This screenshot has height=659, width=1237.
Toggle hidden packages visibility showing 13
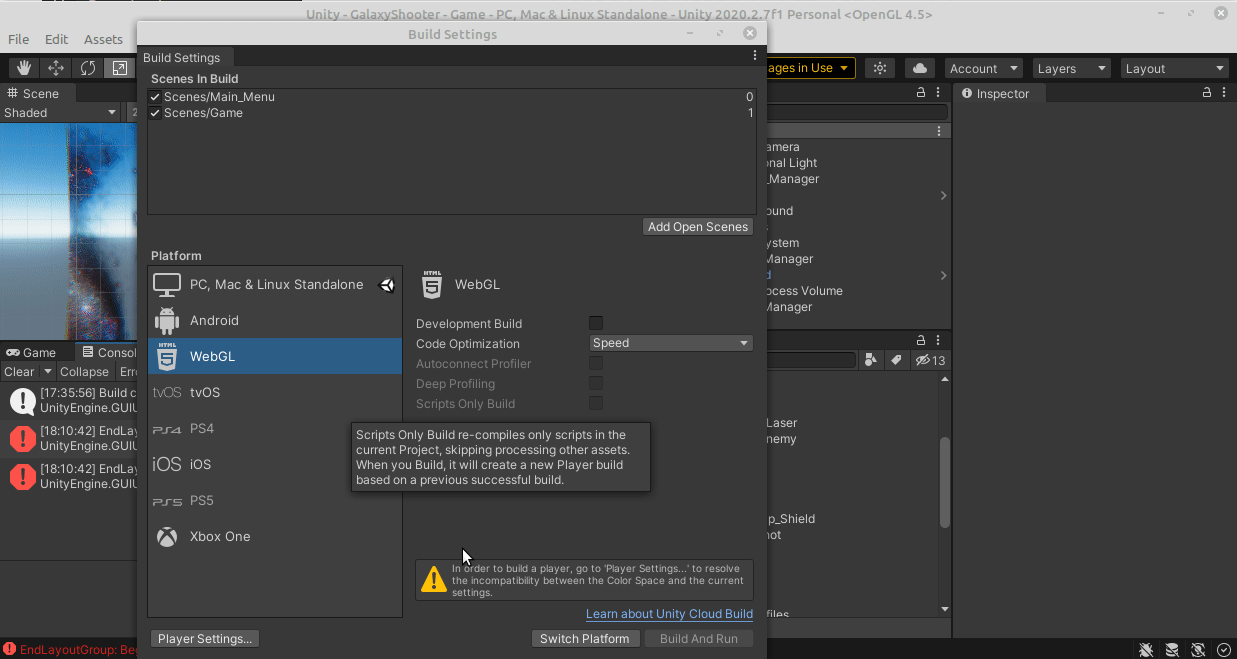coord(930,360)
